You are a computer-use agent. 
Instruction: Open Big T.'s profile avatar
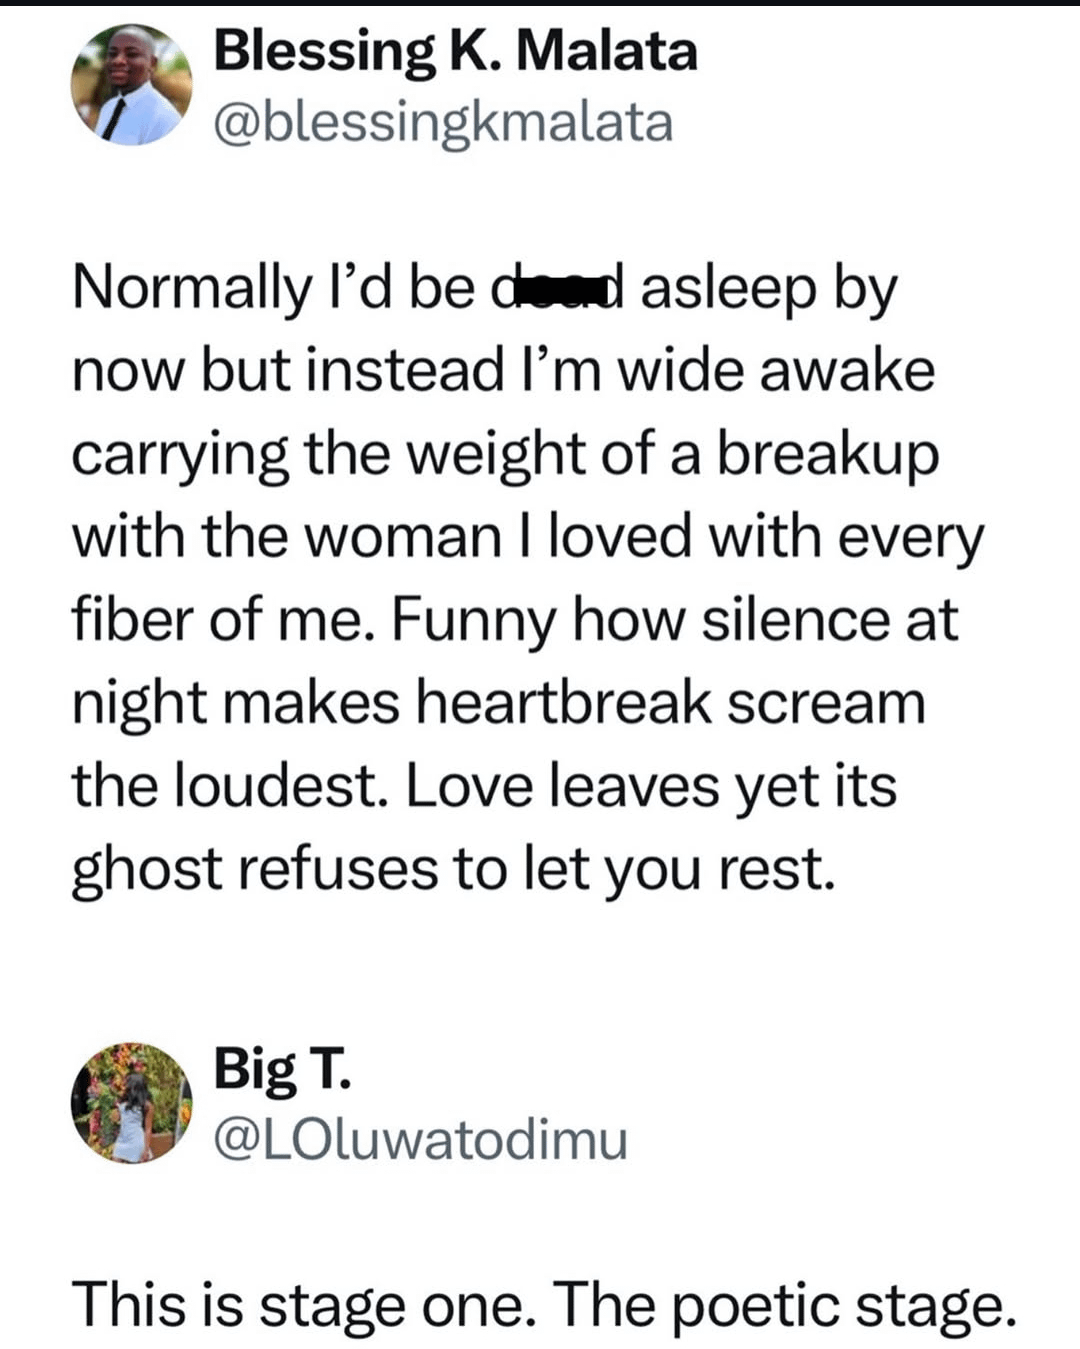(x=131, y=1103)
